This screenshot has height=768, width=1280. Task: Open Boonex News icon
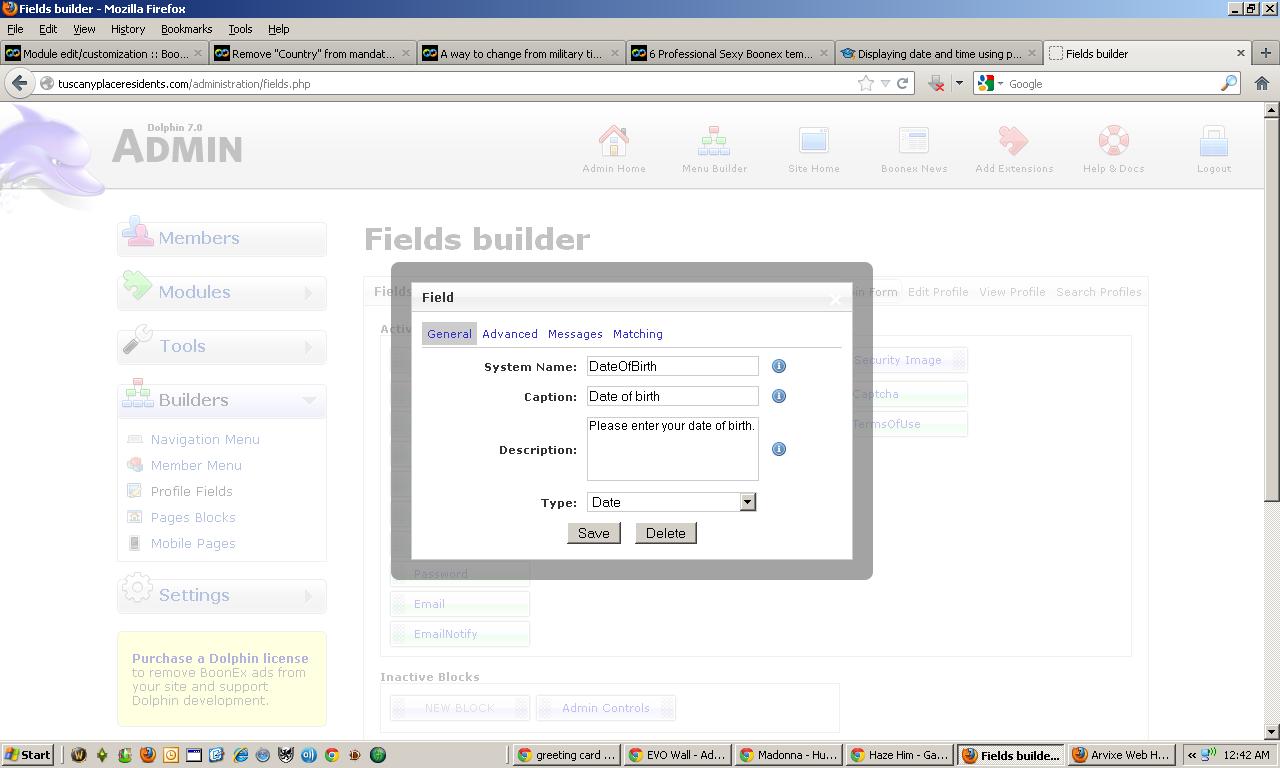coord(913,142)
